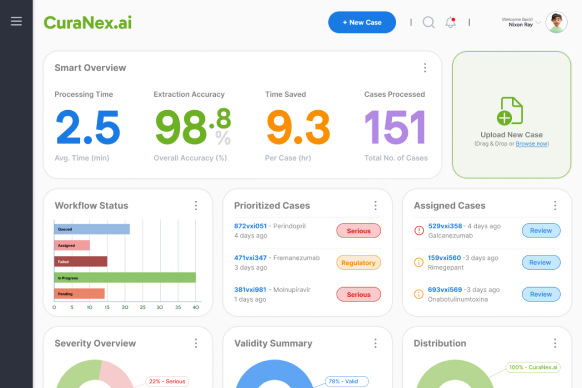Viewport: 582px width, 388px height.
Task: Open assigned case 529vxi358
Action: click(x=445, y=226)
